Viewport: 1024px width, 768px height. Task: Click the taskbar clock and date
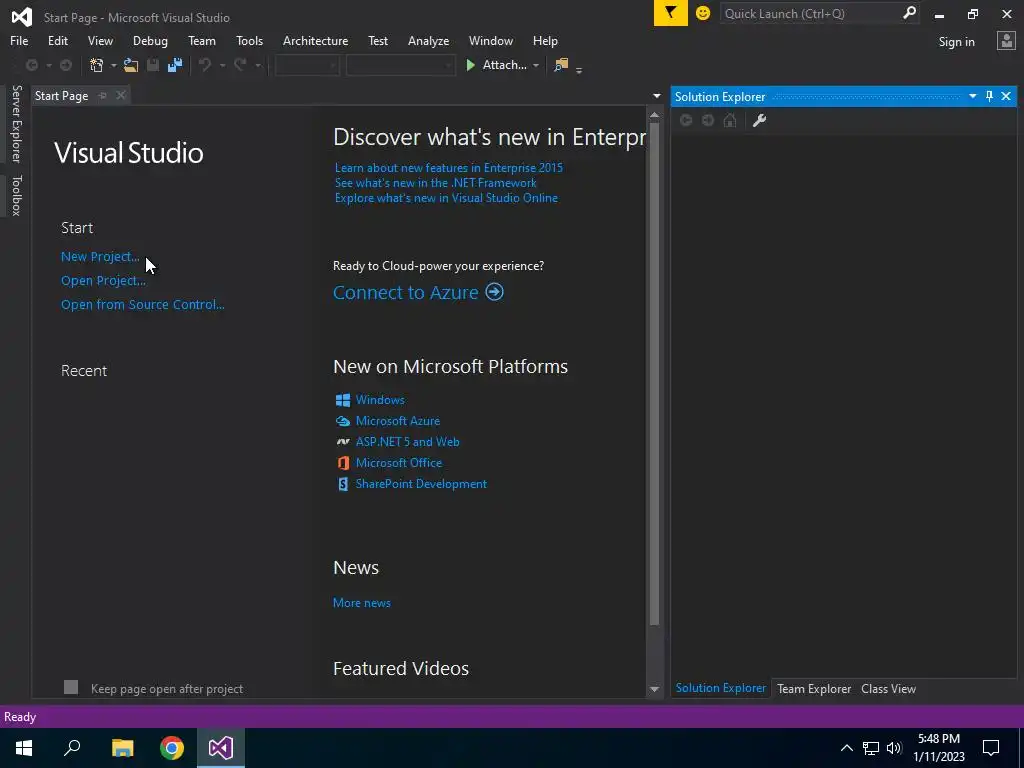click(x=938, y=748)
